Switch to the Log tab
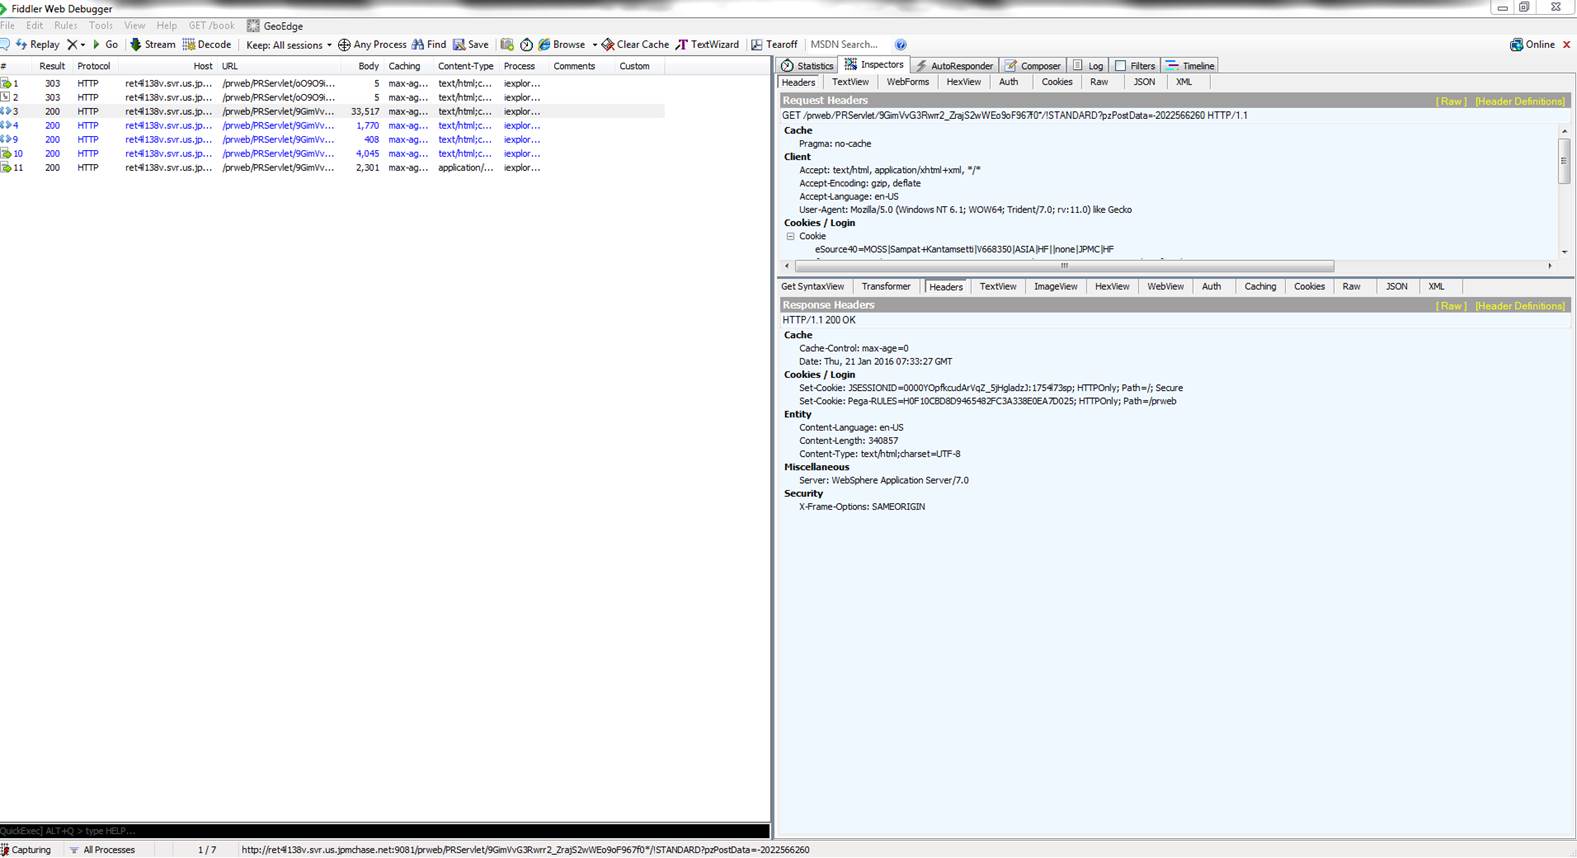This screenshot has width=1577, height=858. (1088, 66)
